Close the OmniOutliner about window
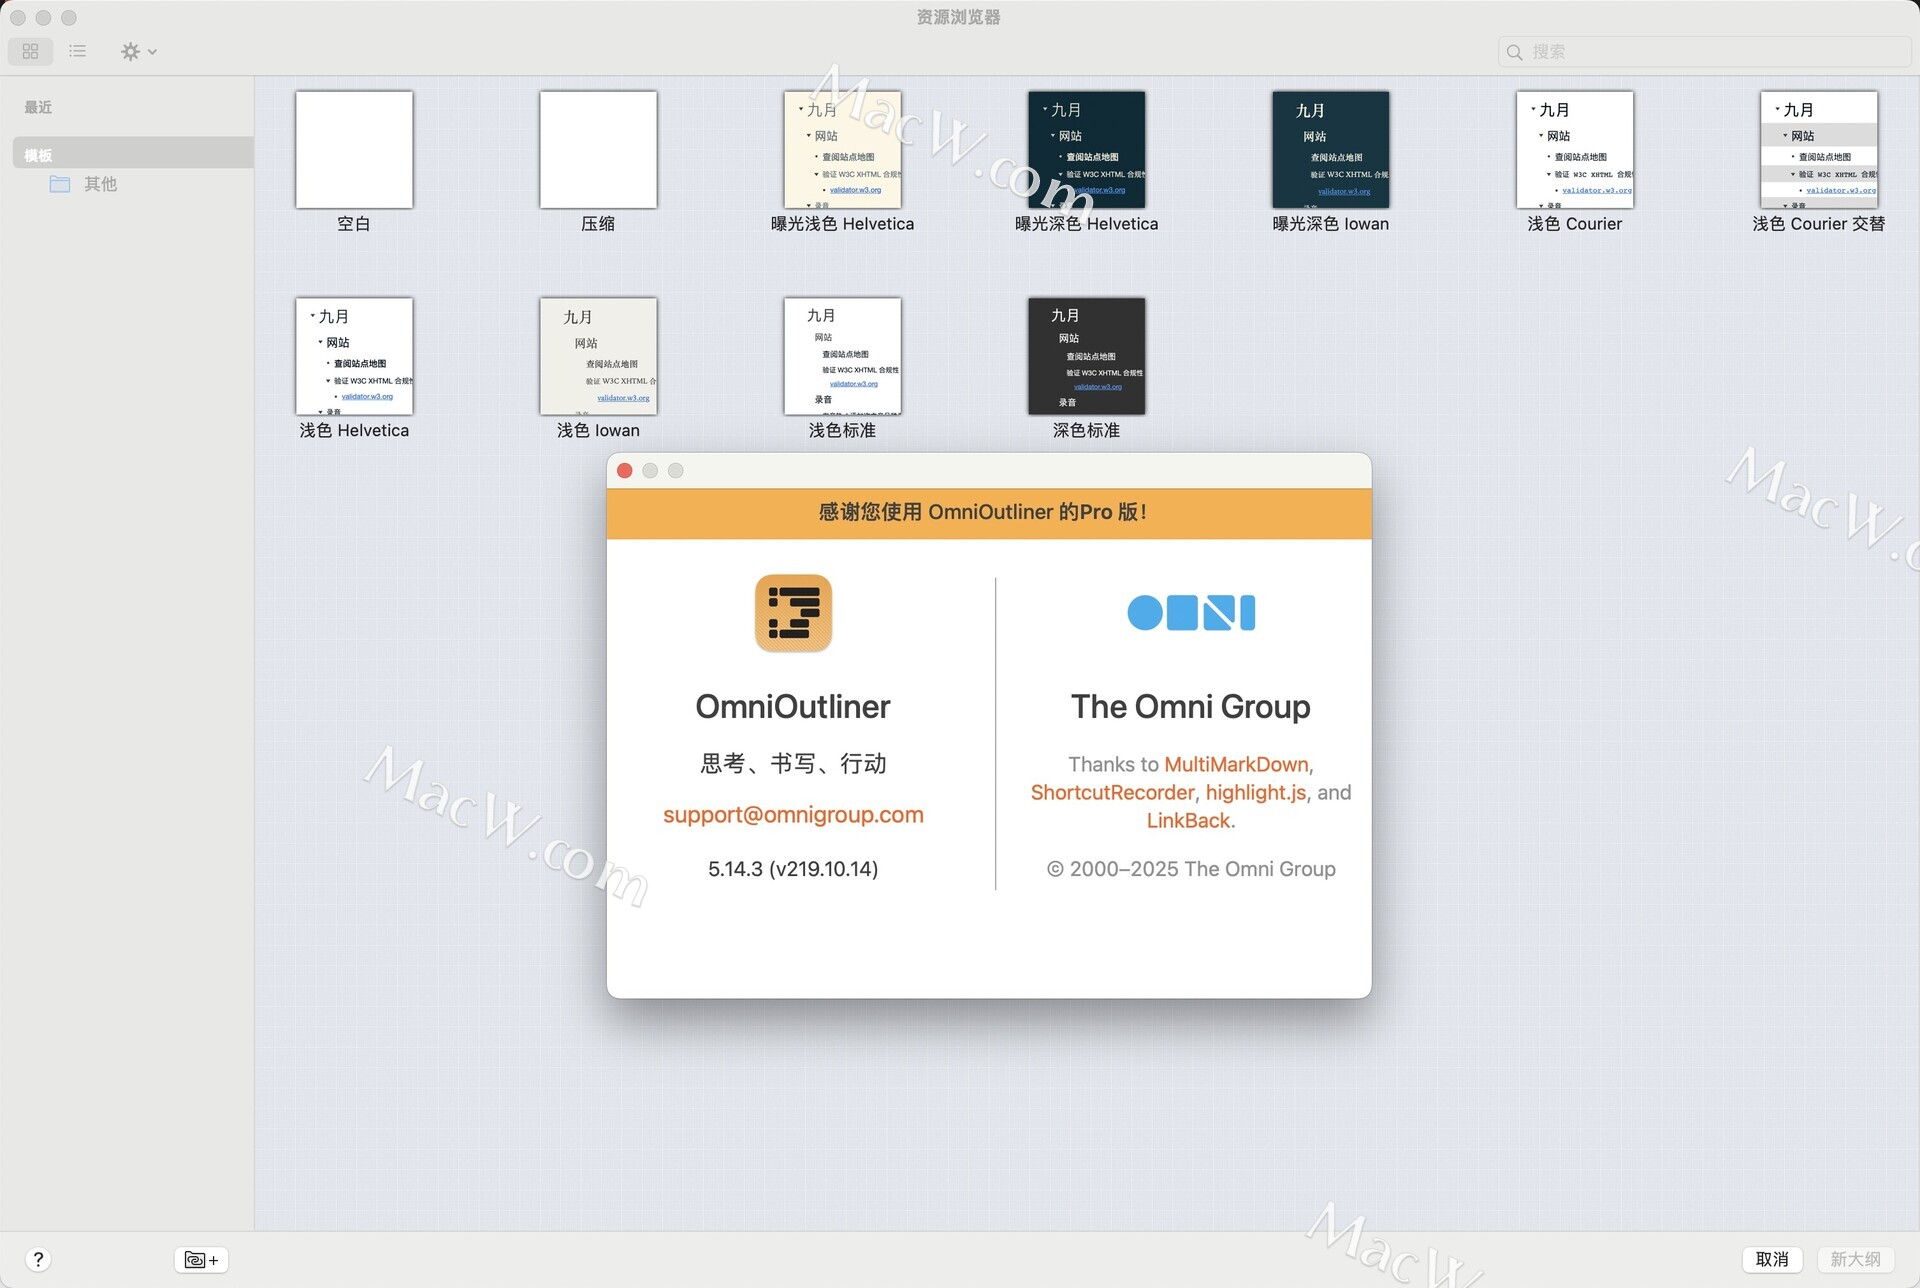 pos(625,471)
